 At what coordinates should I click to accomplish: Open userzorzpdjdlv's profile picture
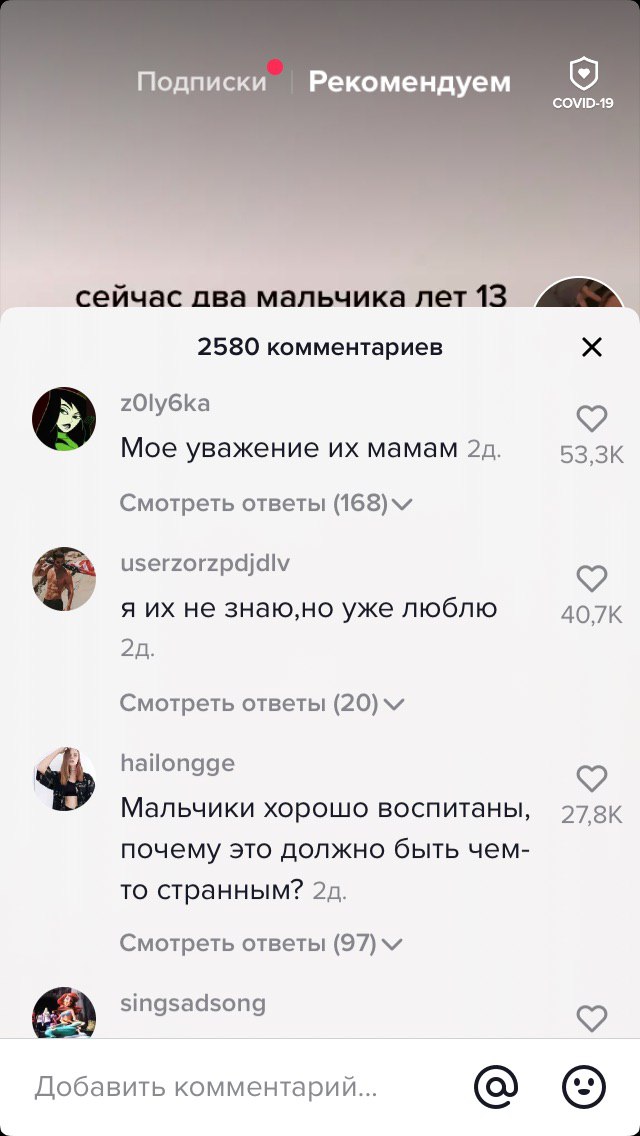tap(64, 578)
